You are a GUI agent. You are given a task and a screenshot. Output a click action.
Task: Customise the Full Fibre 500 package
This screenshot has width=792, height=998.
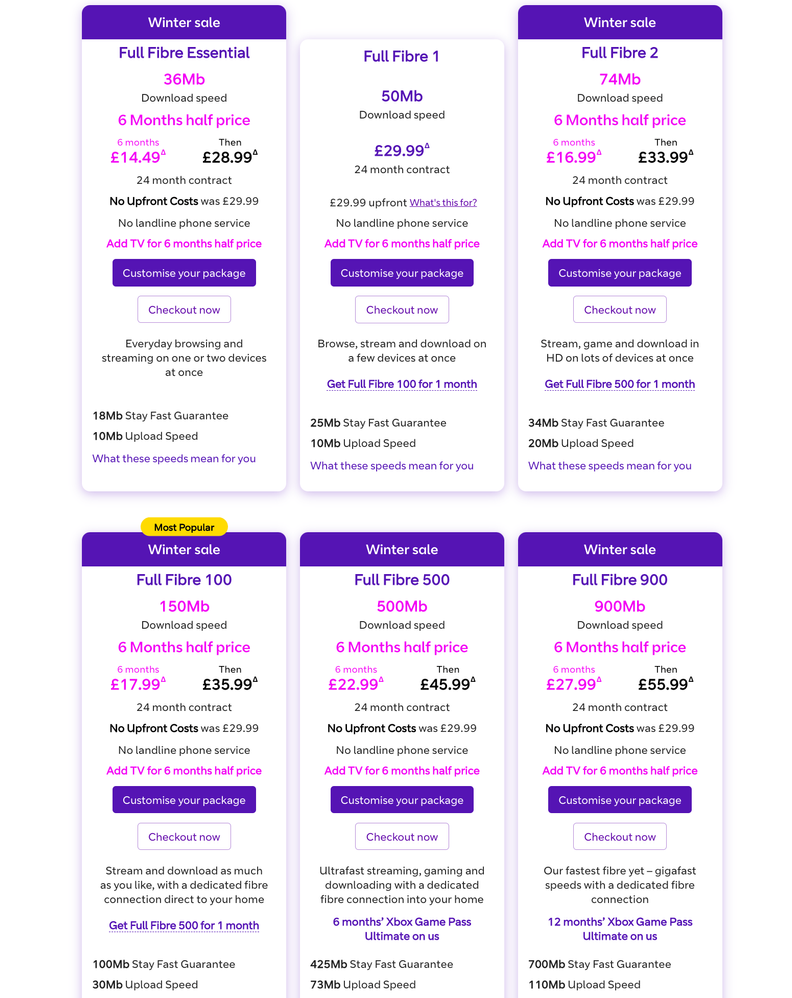tap(402, 800)
